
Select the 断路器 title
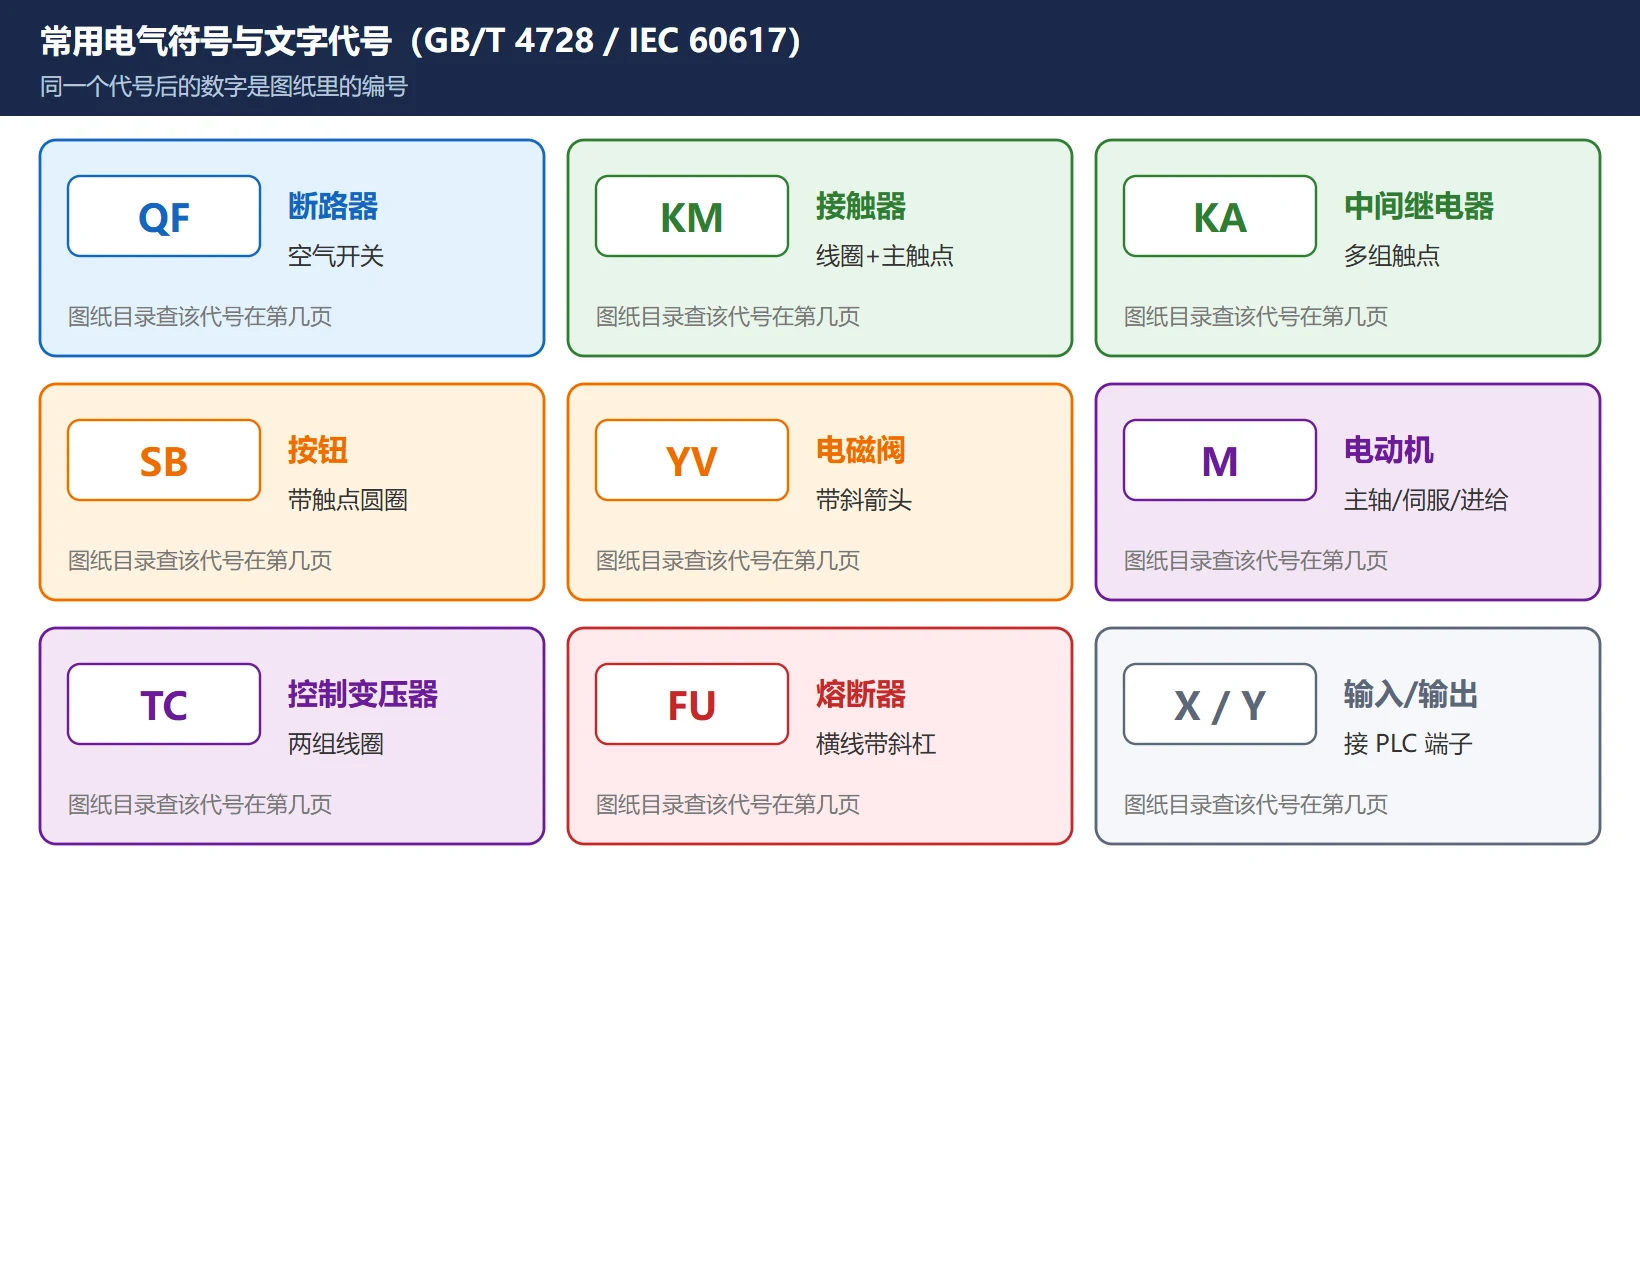333,206
